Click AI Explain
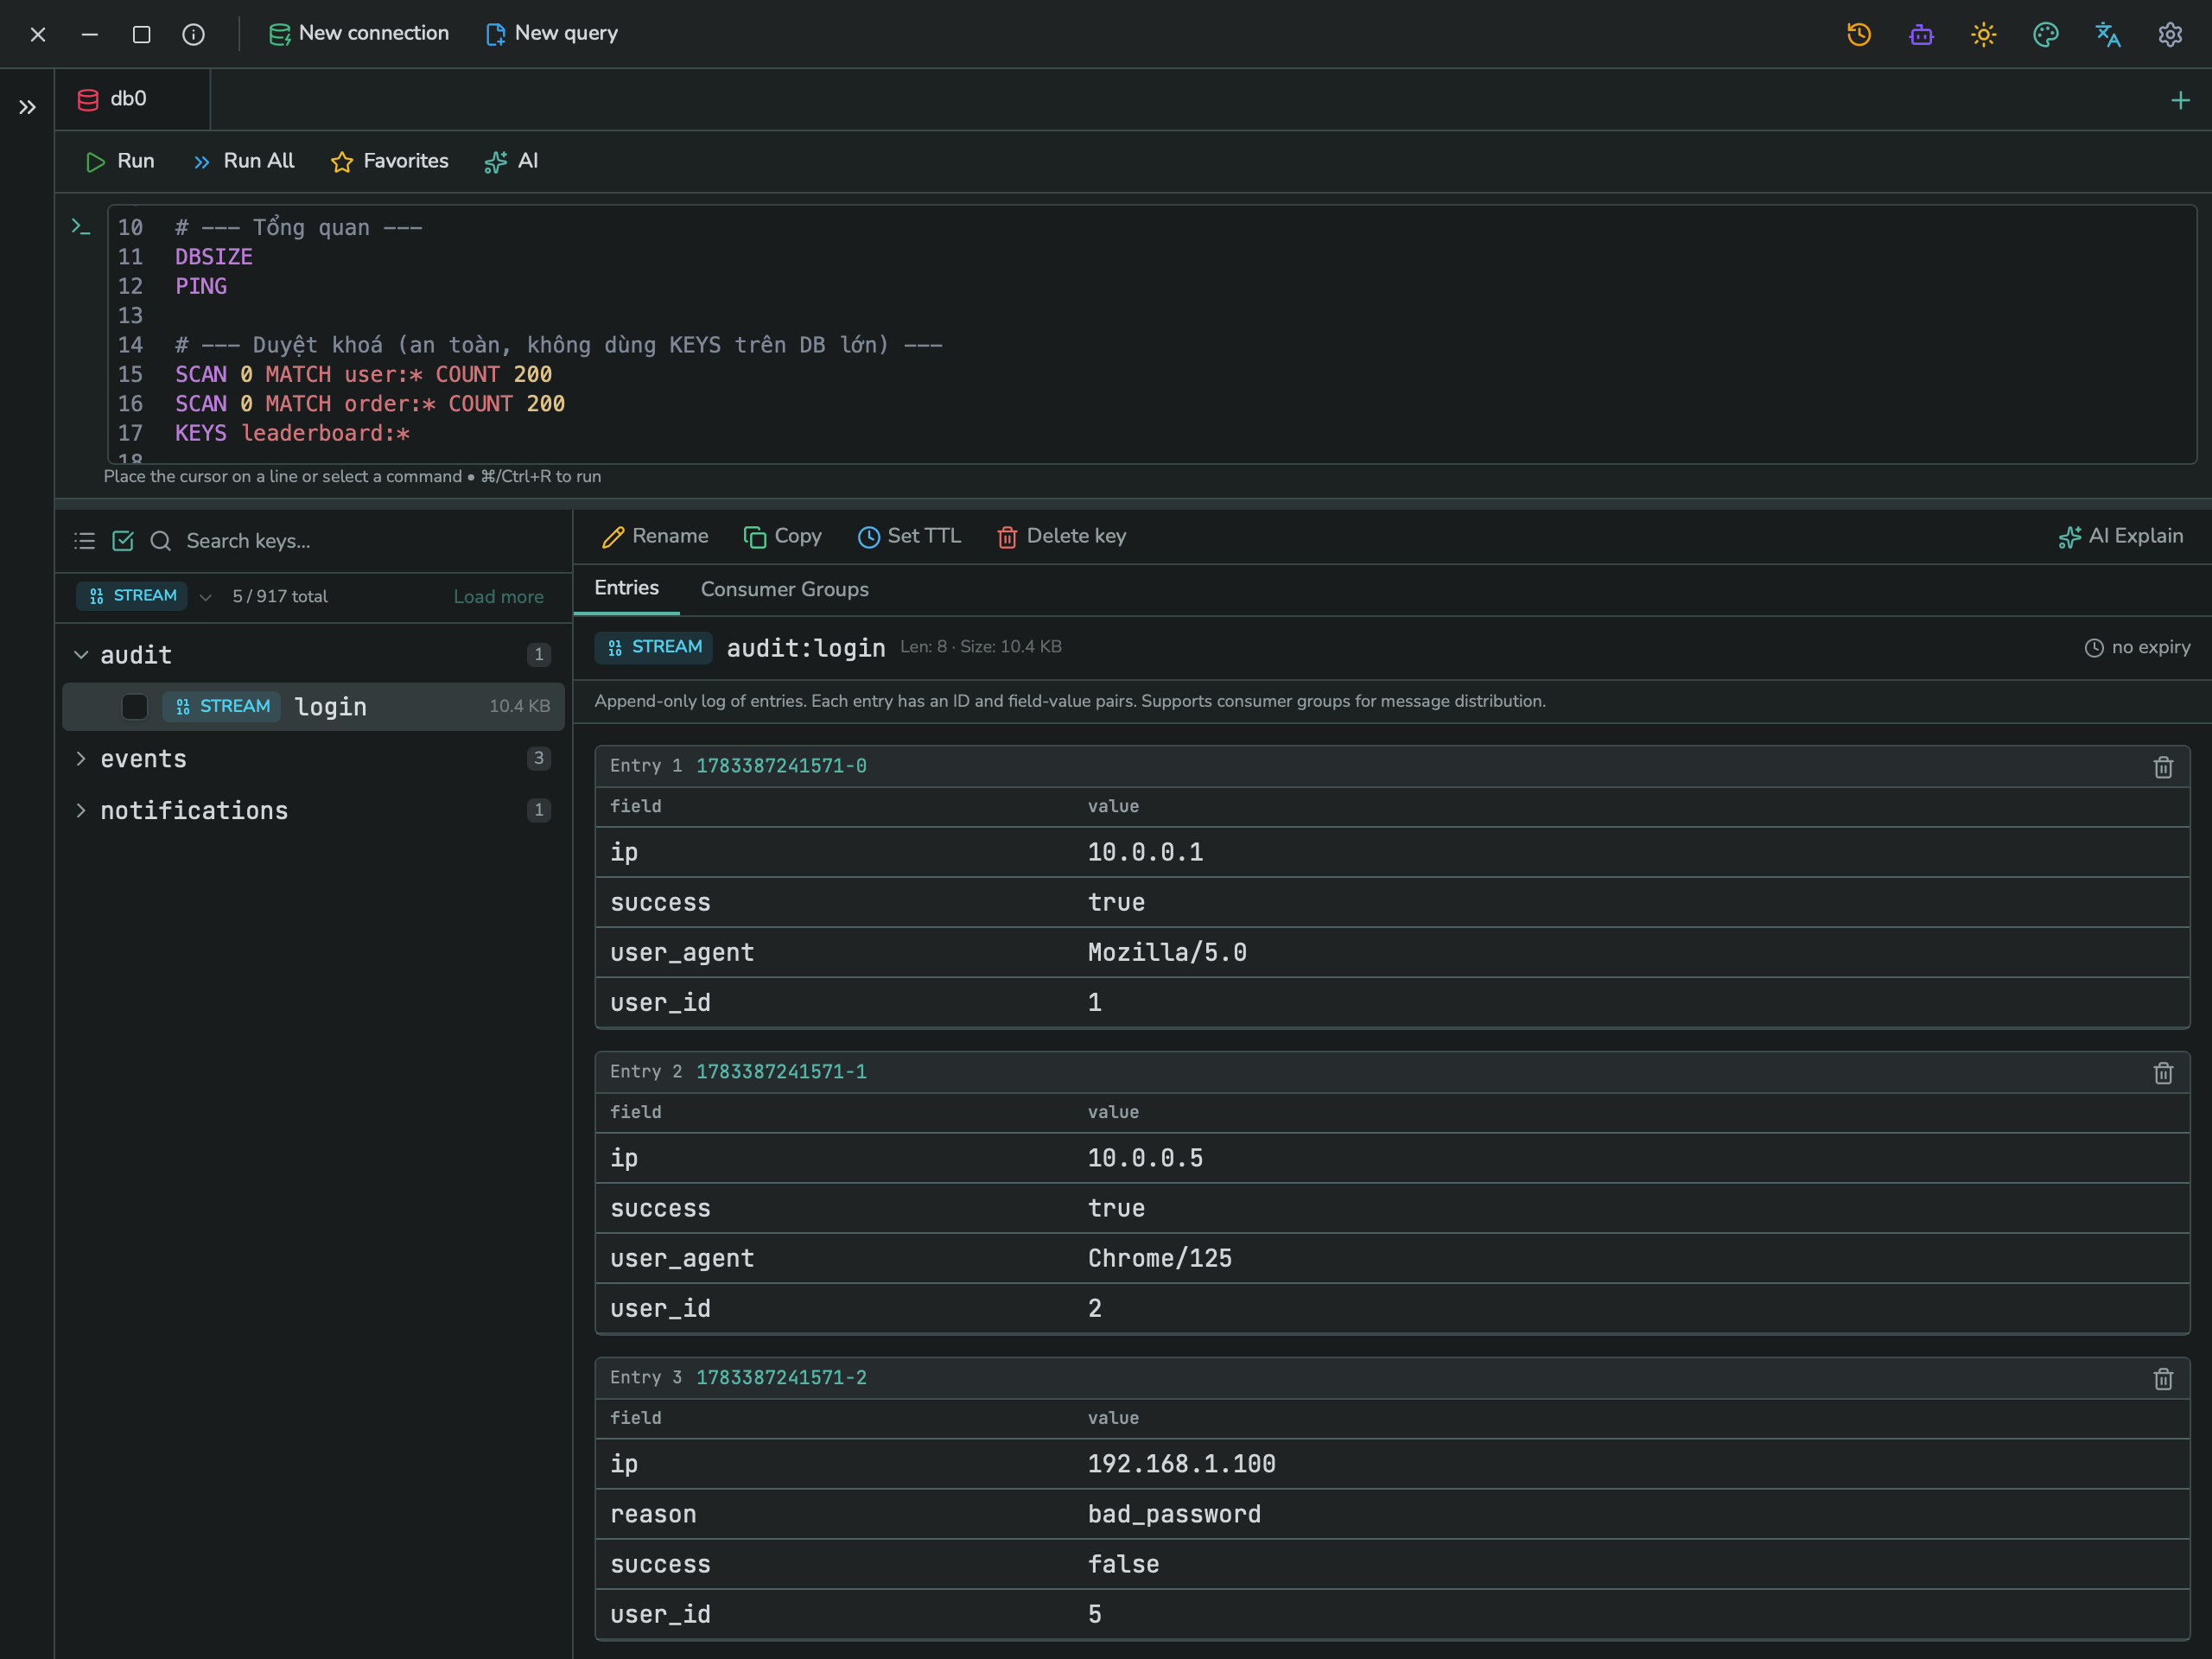Image resolution: width=2212 pixels, height=1659 pixels. click(x=2120, y=536)
